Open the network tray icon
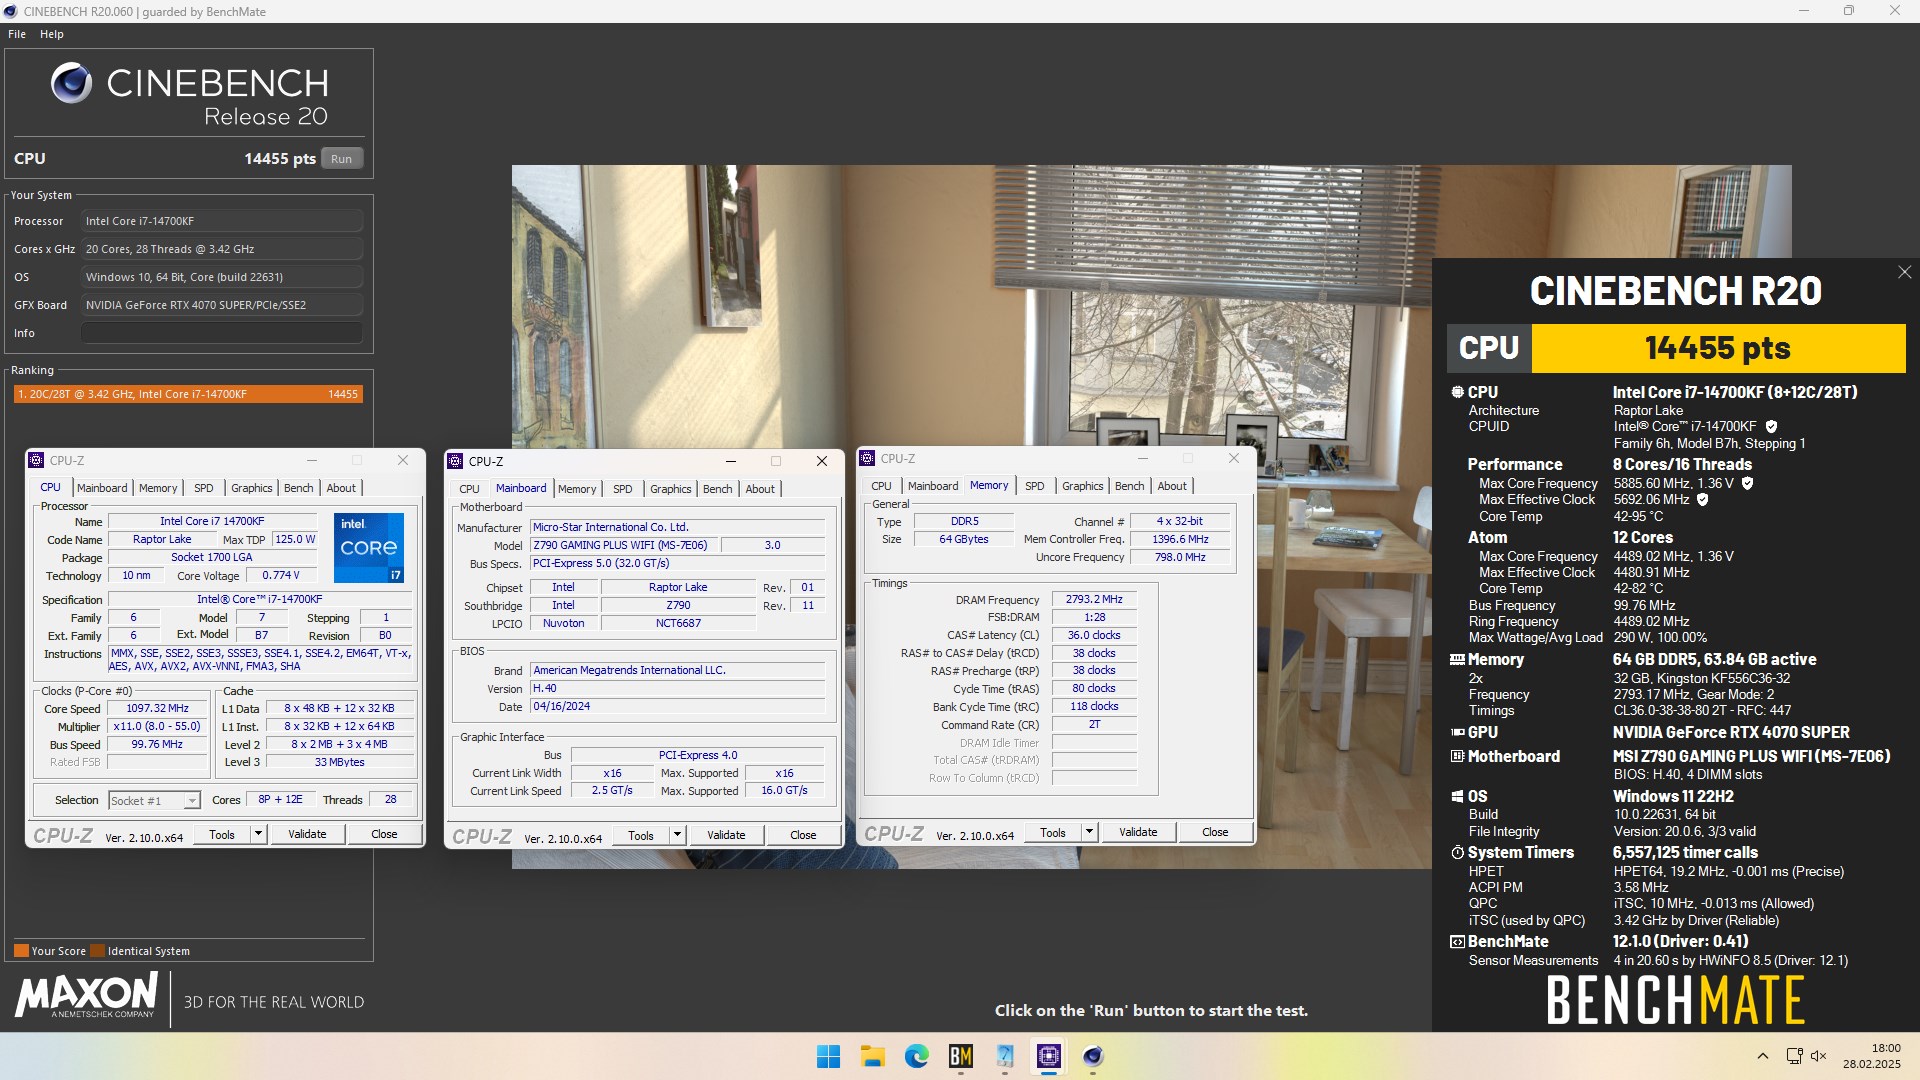This screenshot has height=1080, width=1920. point(1794,1056)
